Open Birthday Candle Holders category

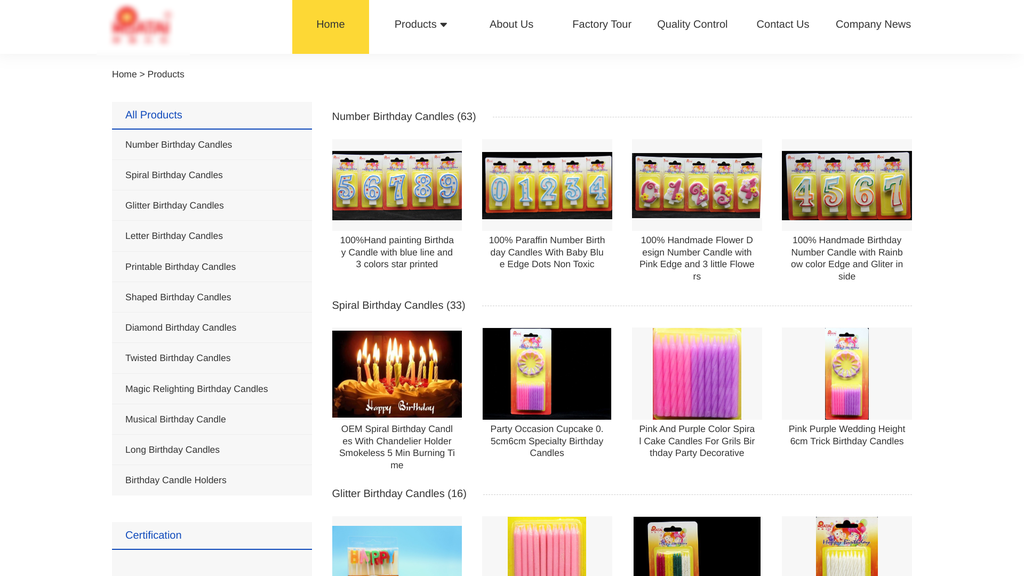176,481
